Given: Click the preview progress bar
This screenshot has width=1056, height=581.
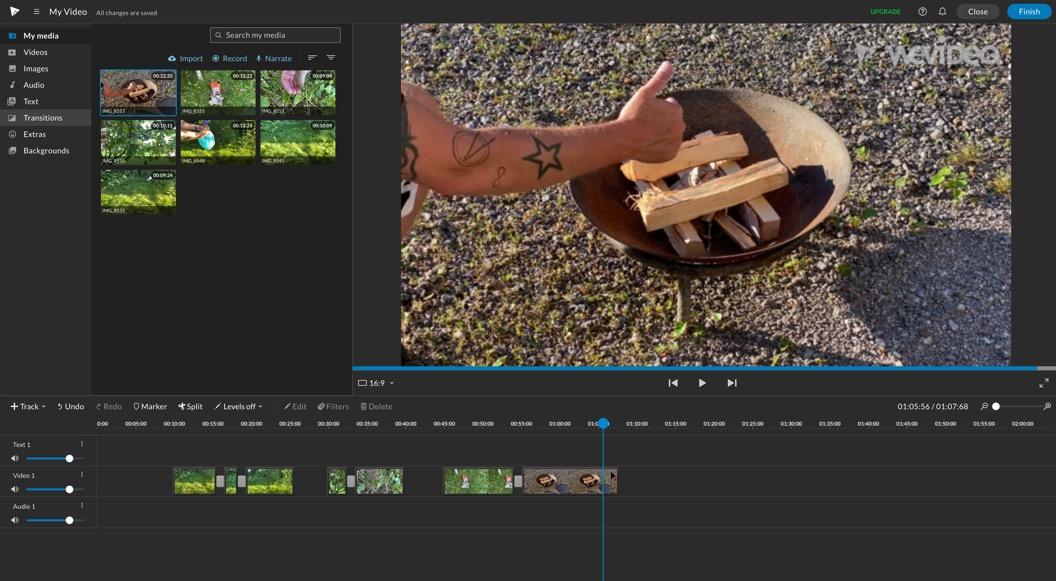Looking at the screenshot, I should (704, 368).
